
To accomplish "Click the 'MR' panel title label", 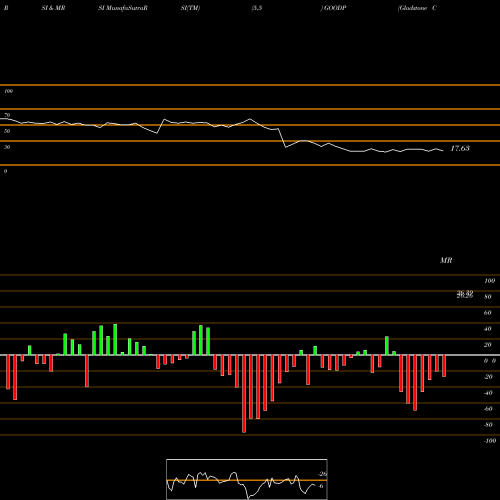I will [x=446, y=260].
